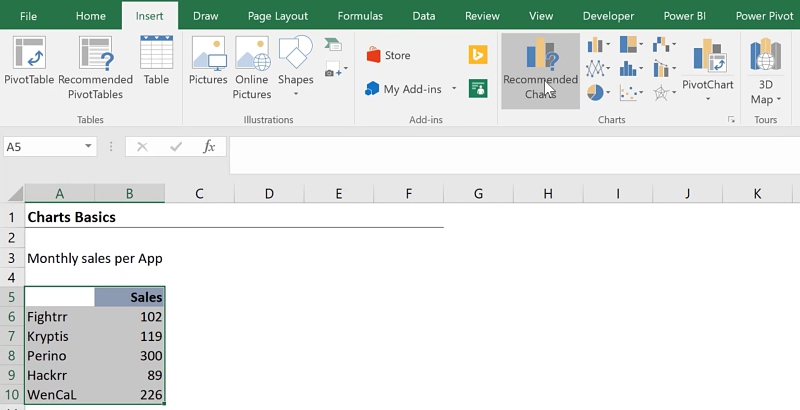Viewport: 800px width, 410px height.
Task: Insert a pie or doughnut chart
Action: (x=598, y=93)
